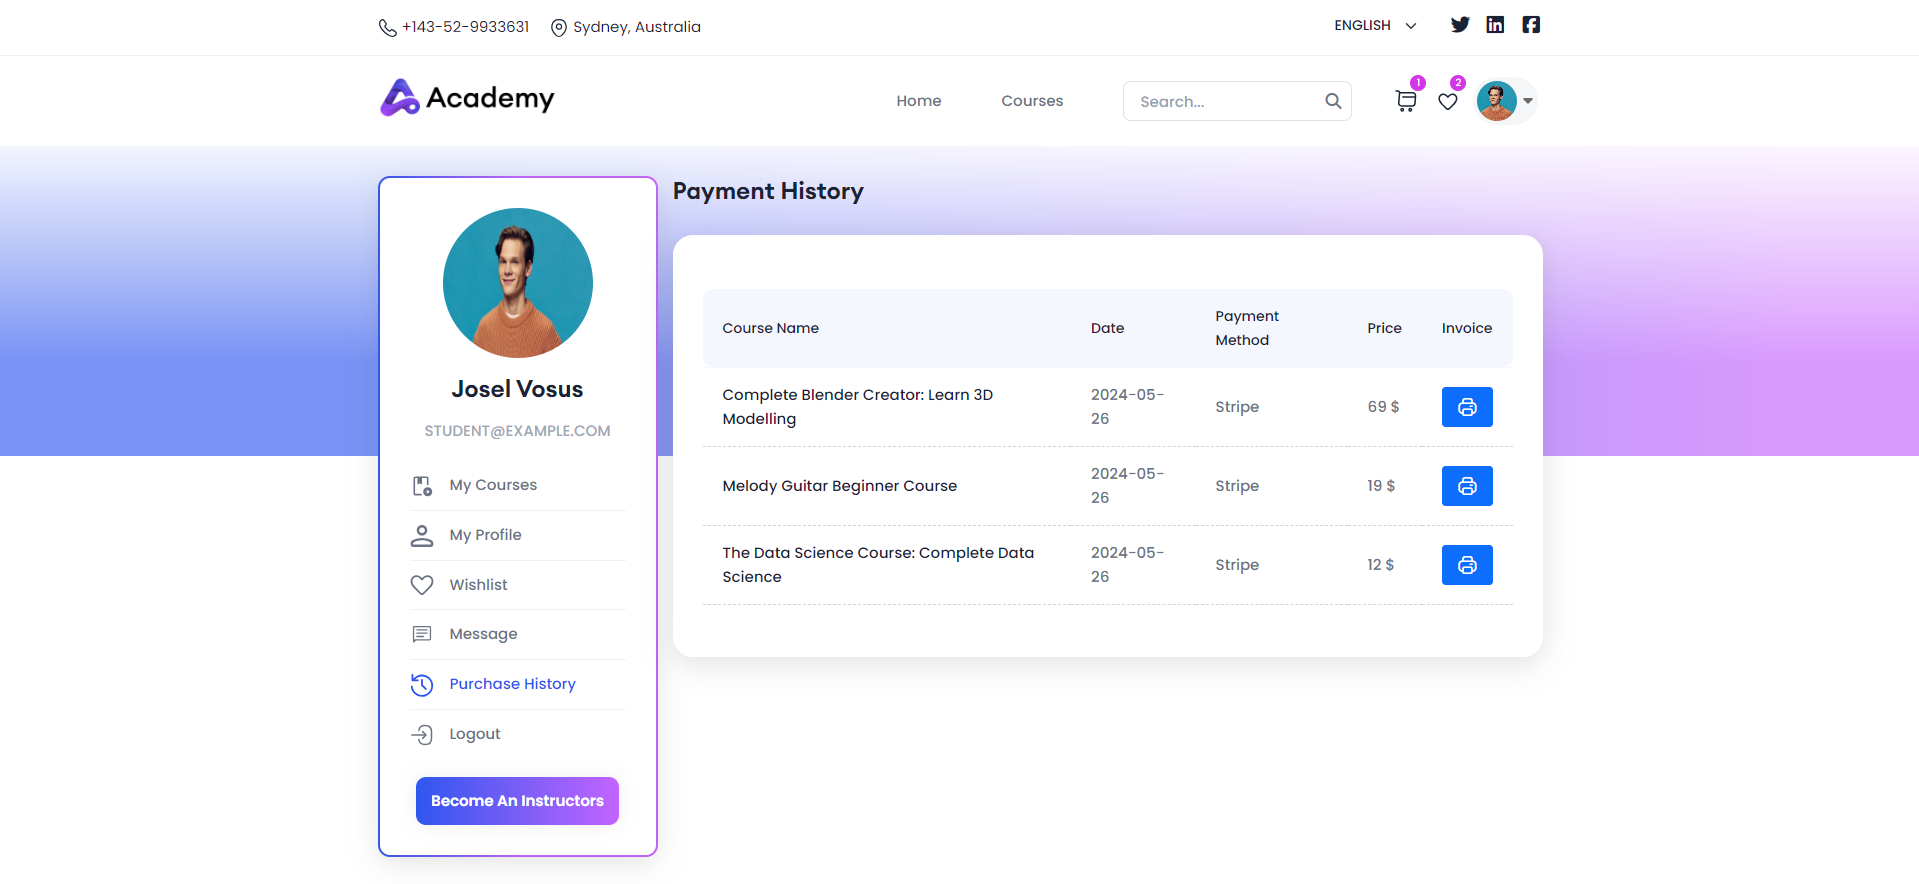Viewport: 1919px width, 884px height.
Task: Go to Message in the sidebar
Action: (483, 634)
